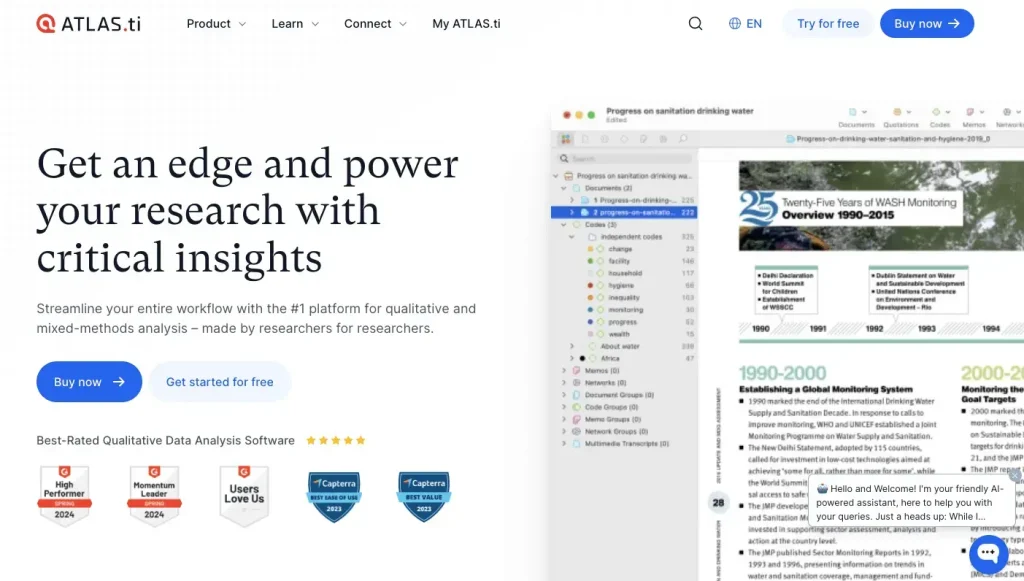Click the 25 years WASH logo
Screen dimensions: 1024x581
758,208
